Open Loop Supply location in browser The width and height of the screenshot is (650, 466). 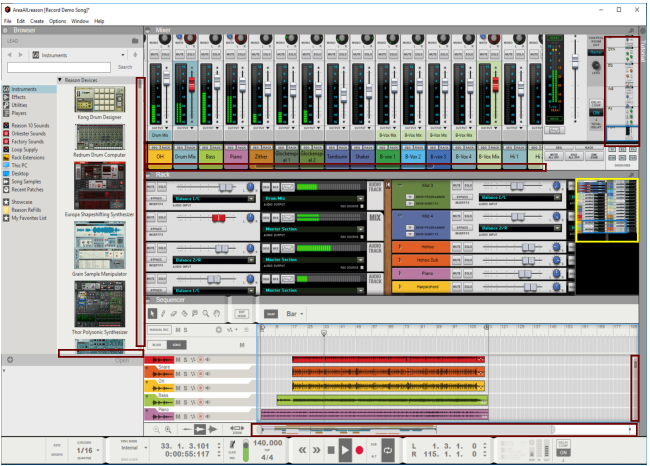coord(25,149)
